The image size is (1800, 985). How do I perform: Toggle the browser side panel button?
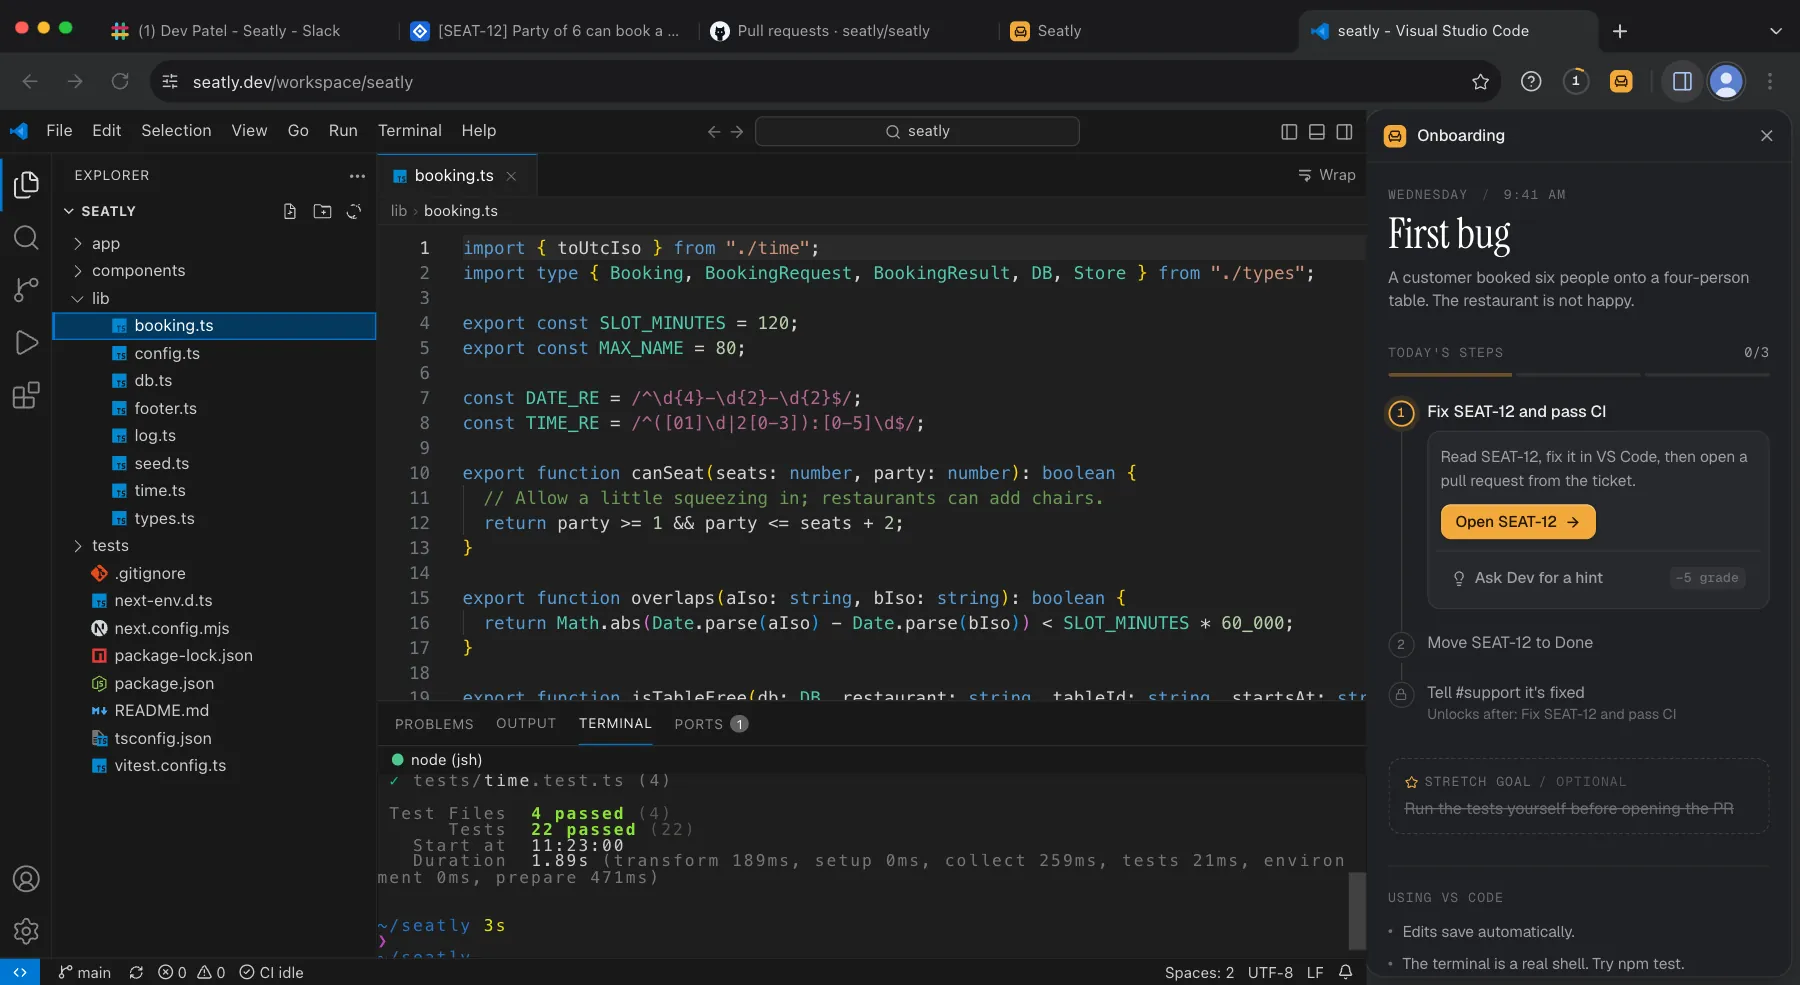1682,82
